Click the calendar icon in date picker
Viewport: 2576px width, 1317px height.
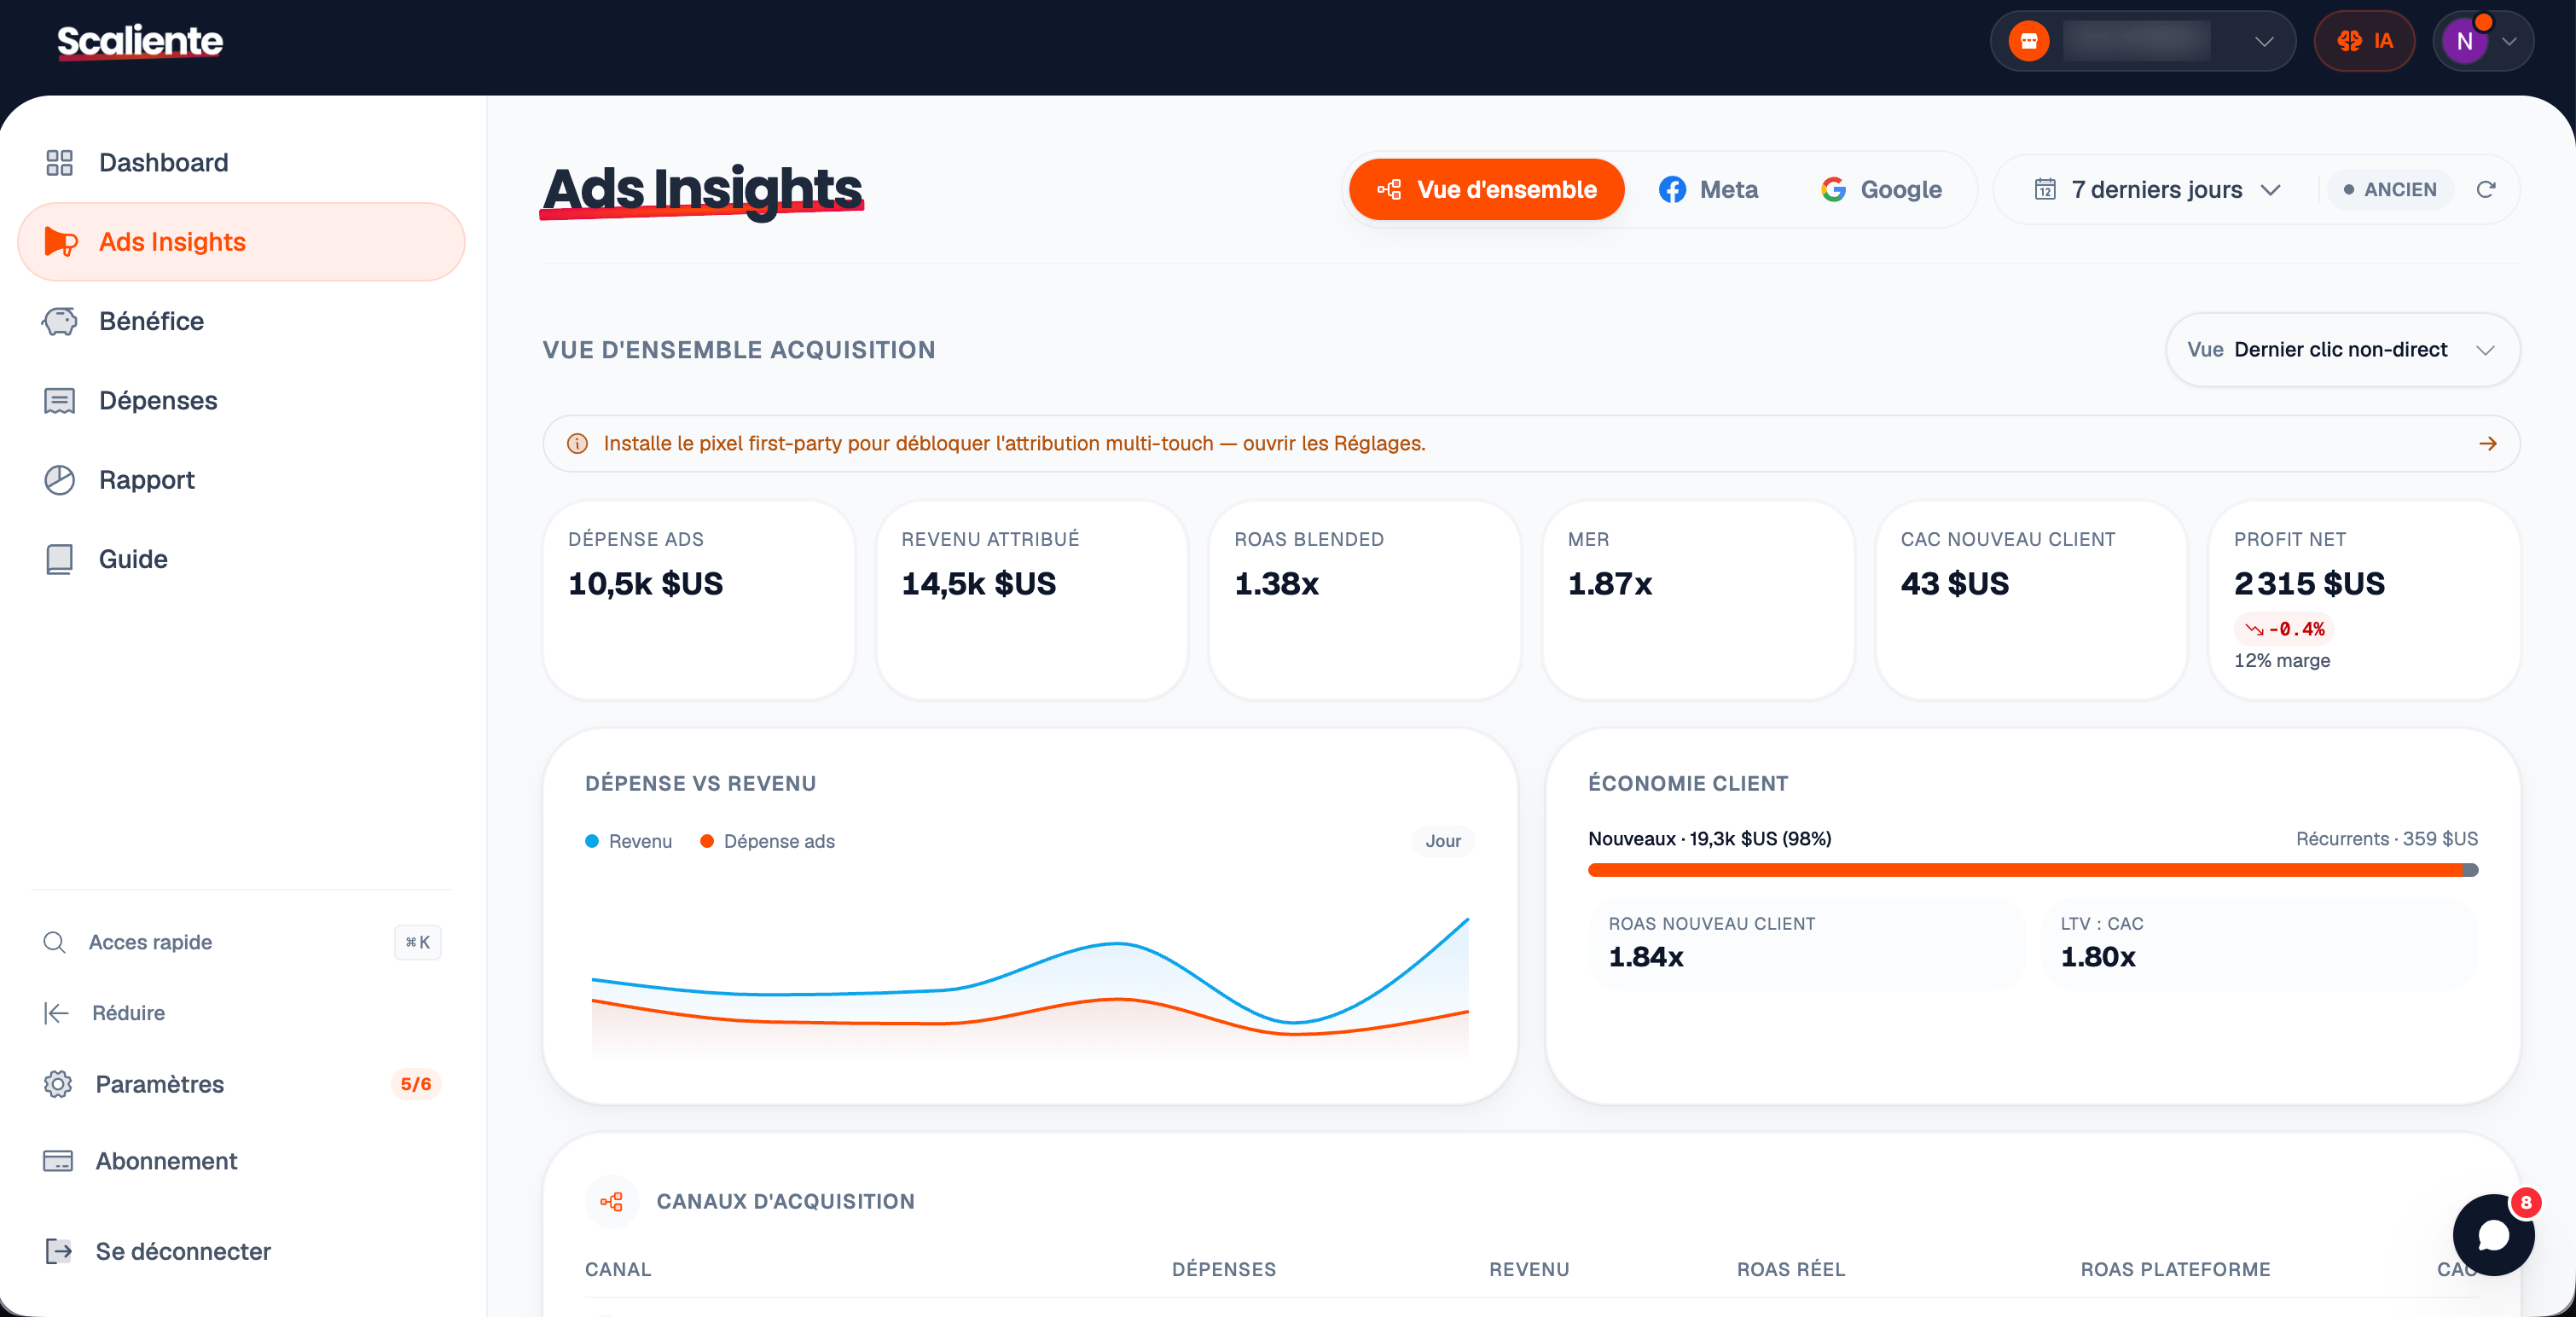point(2045,189)
